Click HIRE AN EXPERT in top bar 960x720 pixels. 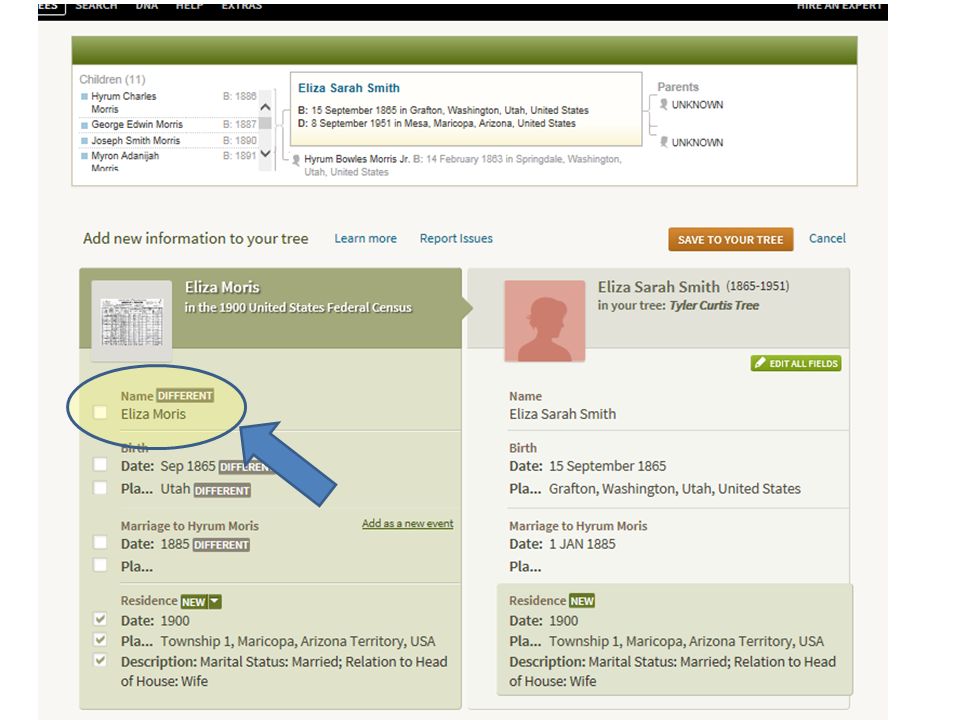coord(839,6)
